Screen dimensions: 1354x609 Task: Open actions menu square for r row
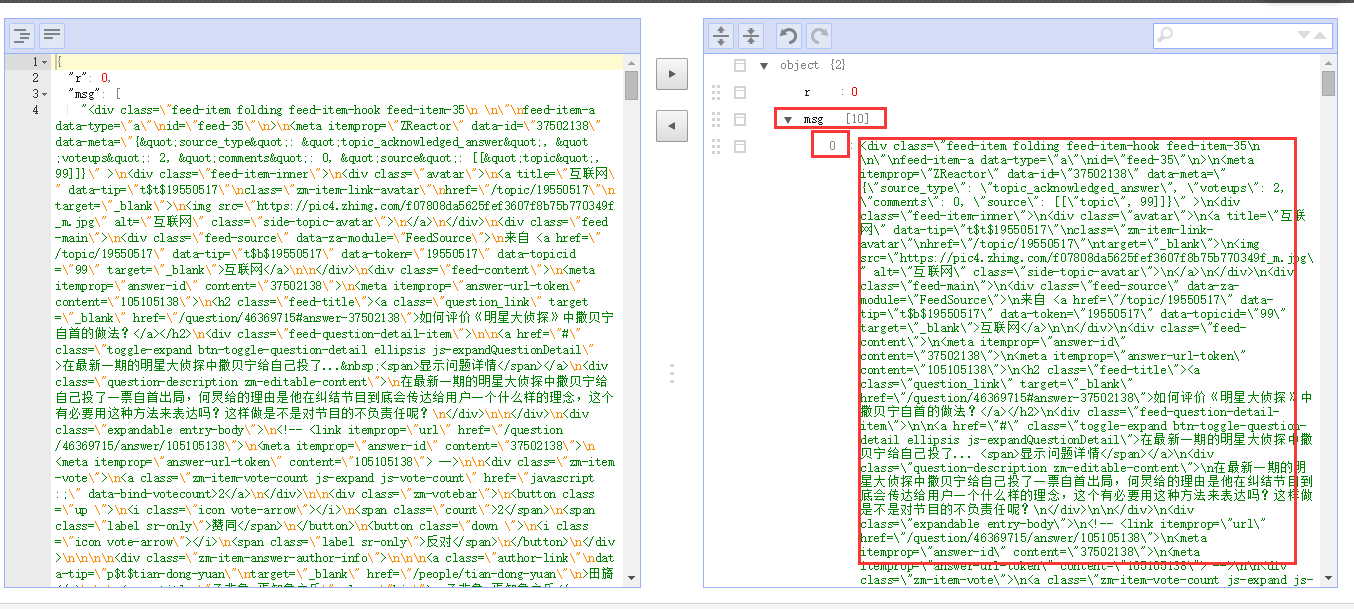(x=740, y=92)
